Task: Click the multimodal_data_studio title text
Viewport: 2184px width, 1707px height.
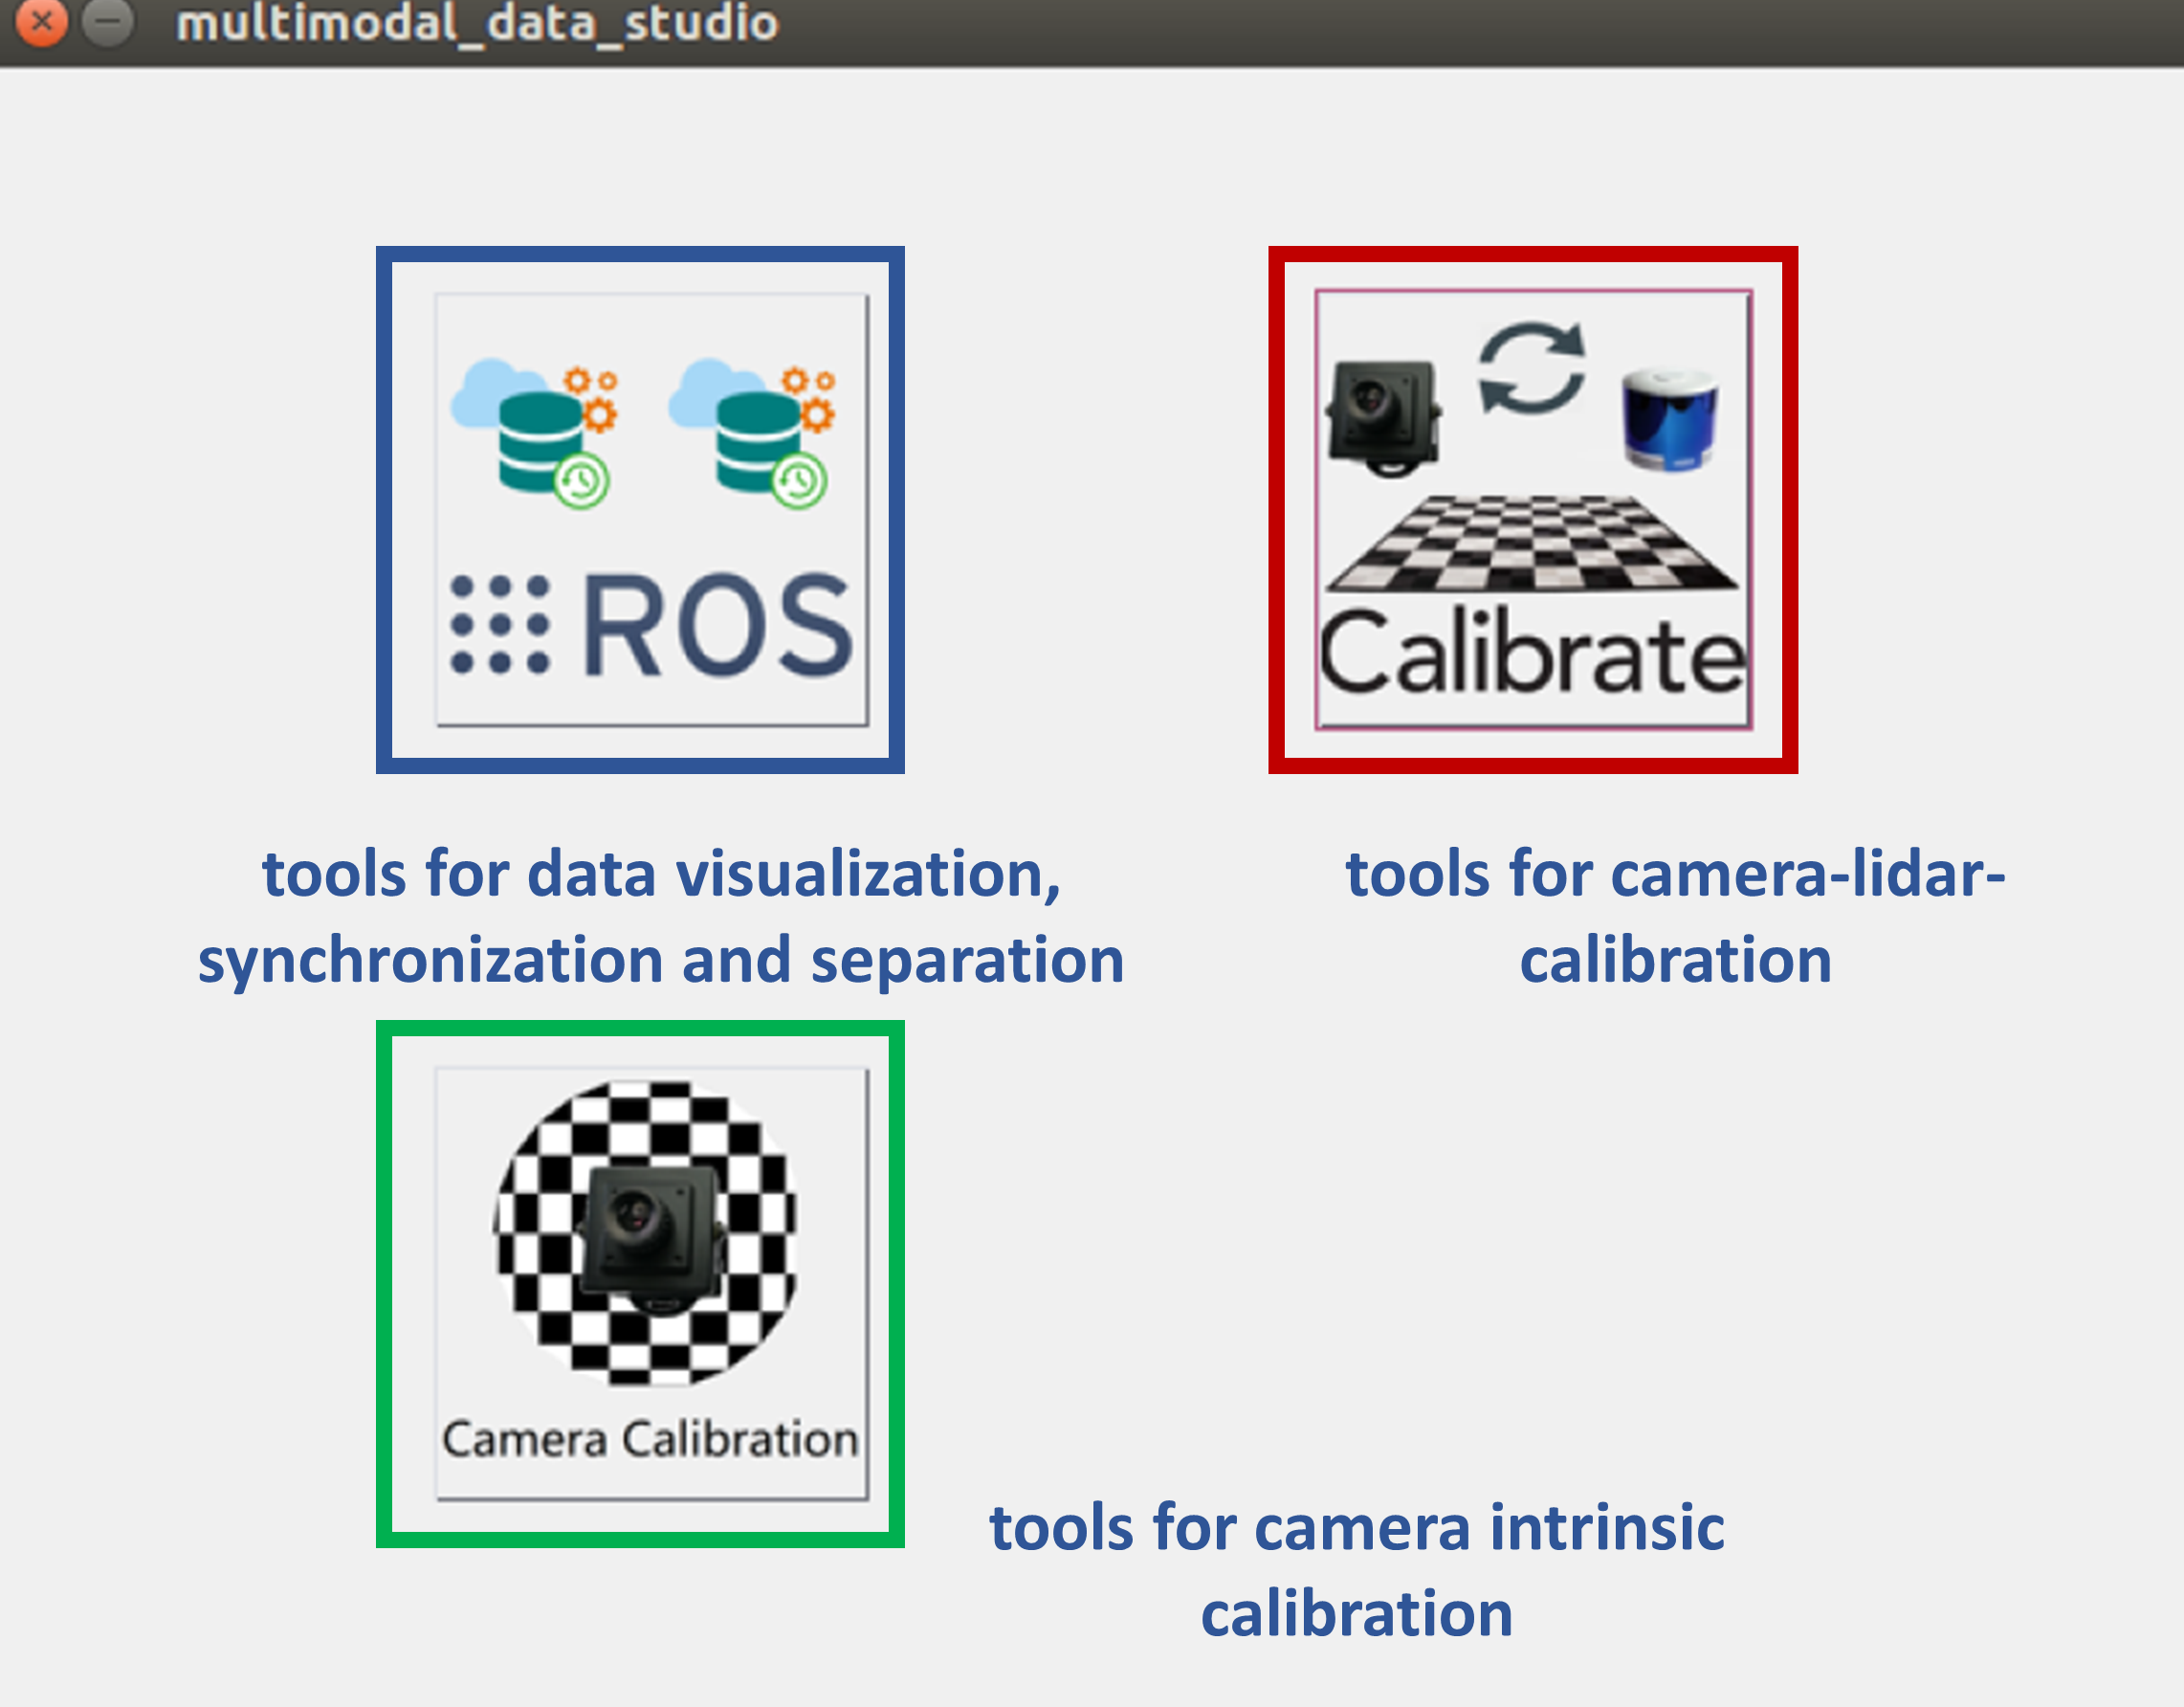Action: 477,22
